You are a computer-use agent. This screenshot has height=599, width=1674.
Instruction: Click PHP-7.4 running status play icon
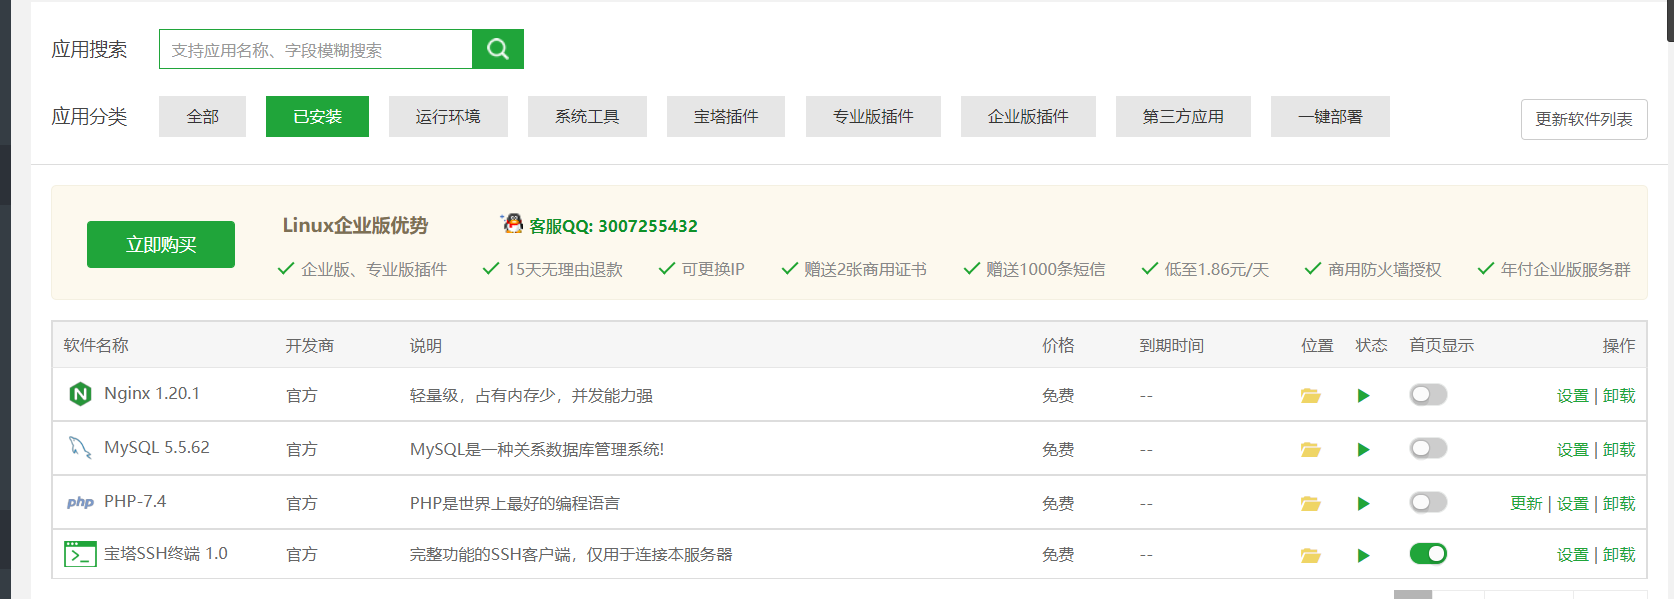pos(1363,504)
